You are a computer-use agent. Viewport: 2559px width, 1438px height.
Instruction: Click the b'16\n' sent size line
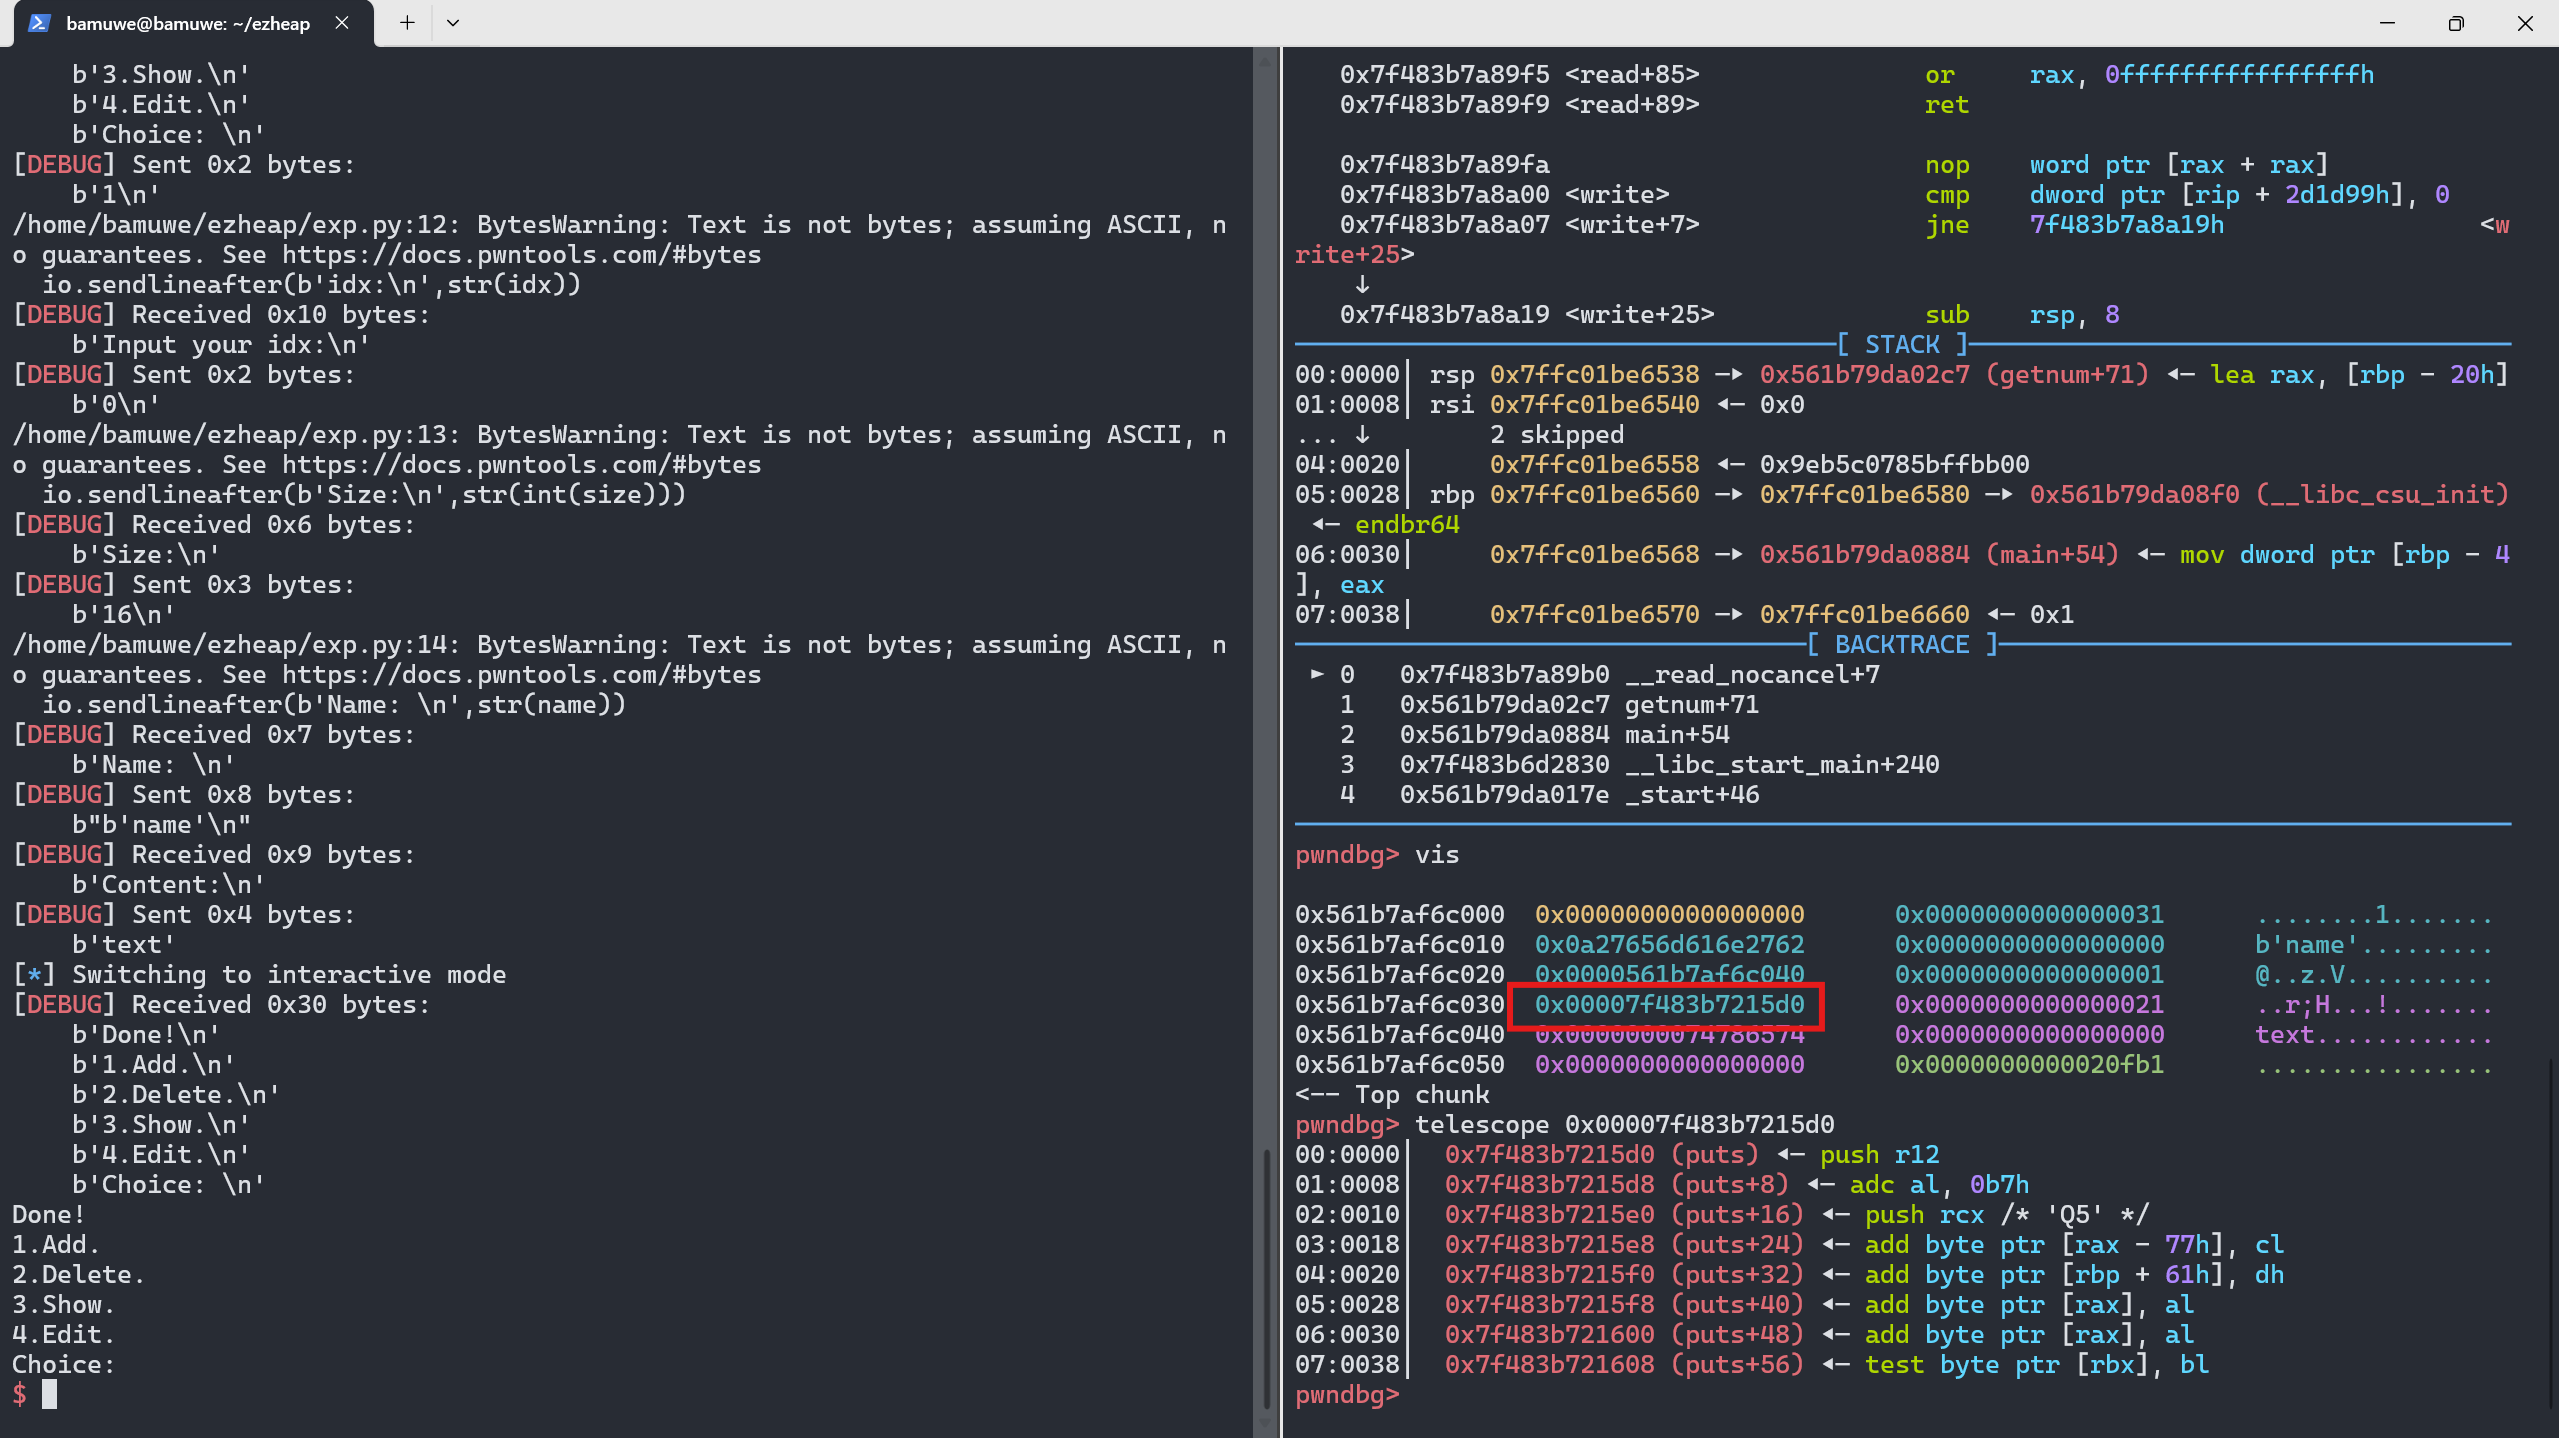pos(123,615)
